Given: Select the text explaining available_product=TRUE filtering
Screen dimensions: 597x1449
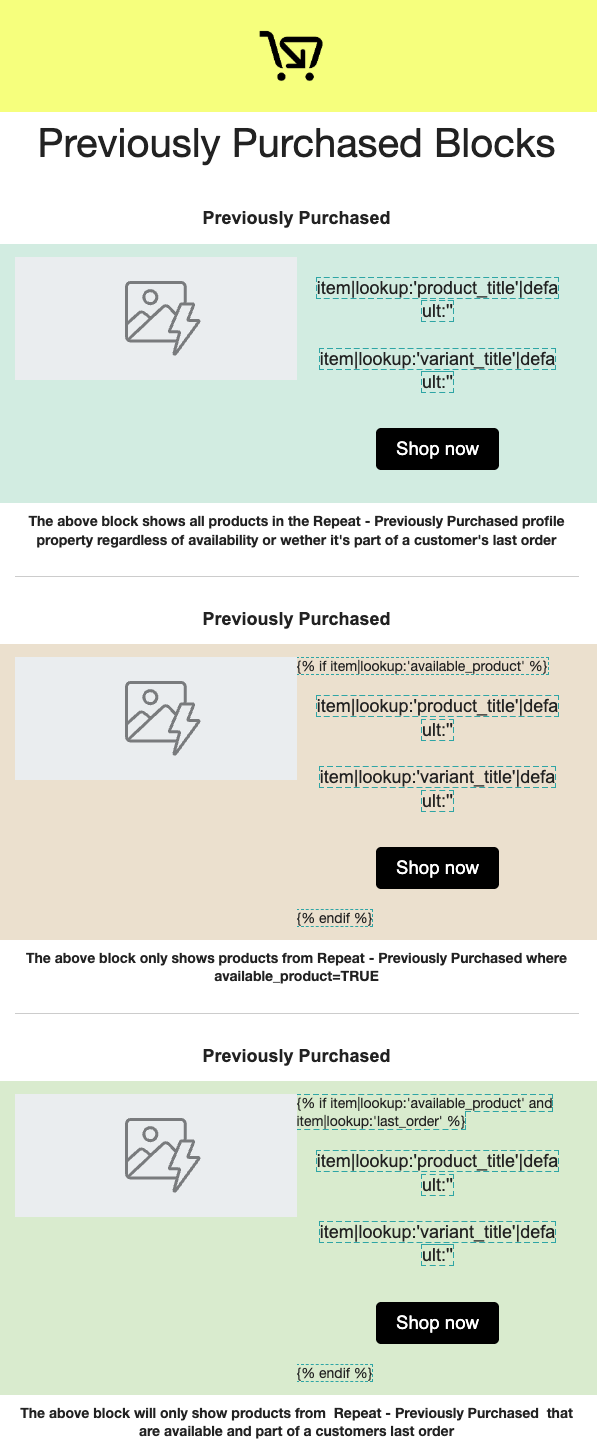Looking at the screenshot, I should click(x=296, y=967).
